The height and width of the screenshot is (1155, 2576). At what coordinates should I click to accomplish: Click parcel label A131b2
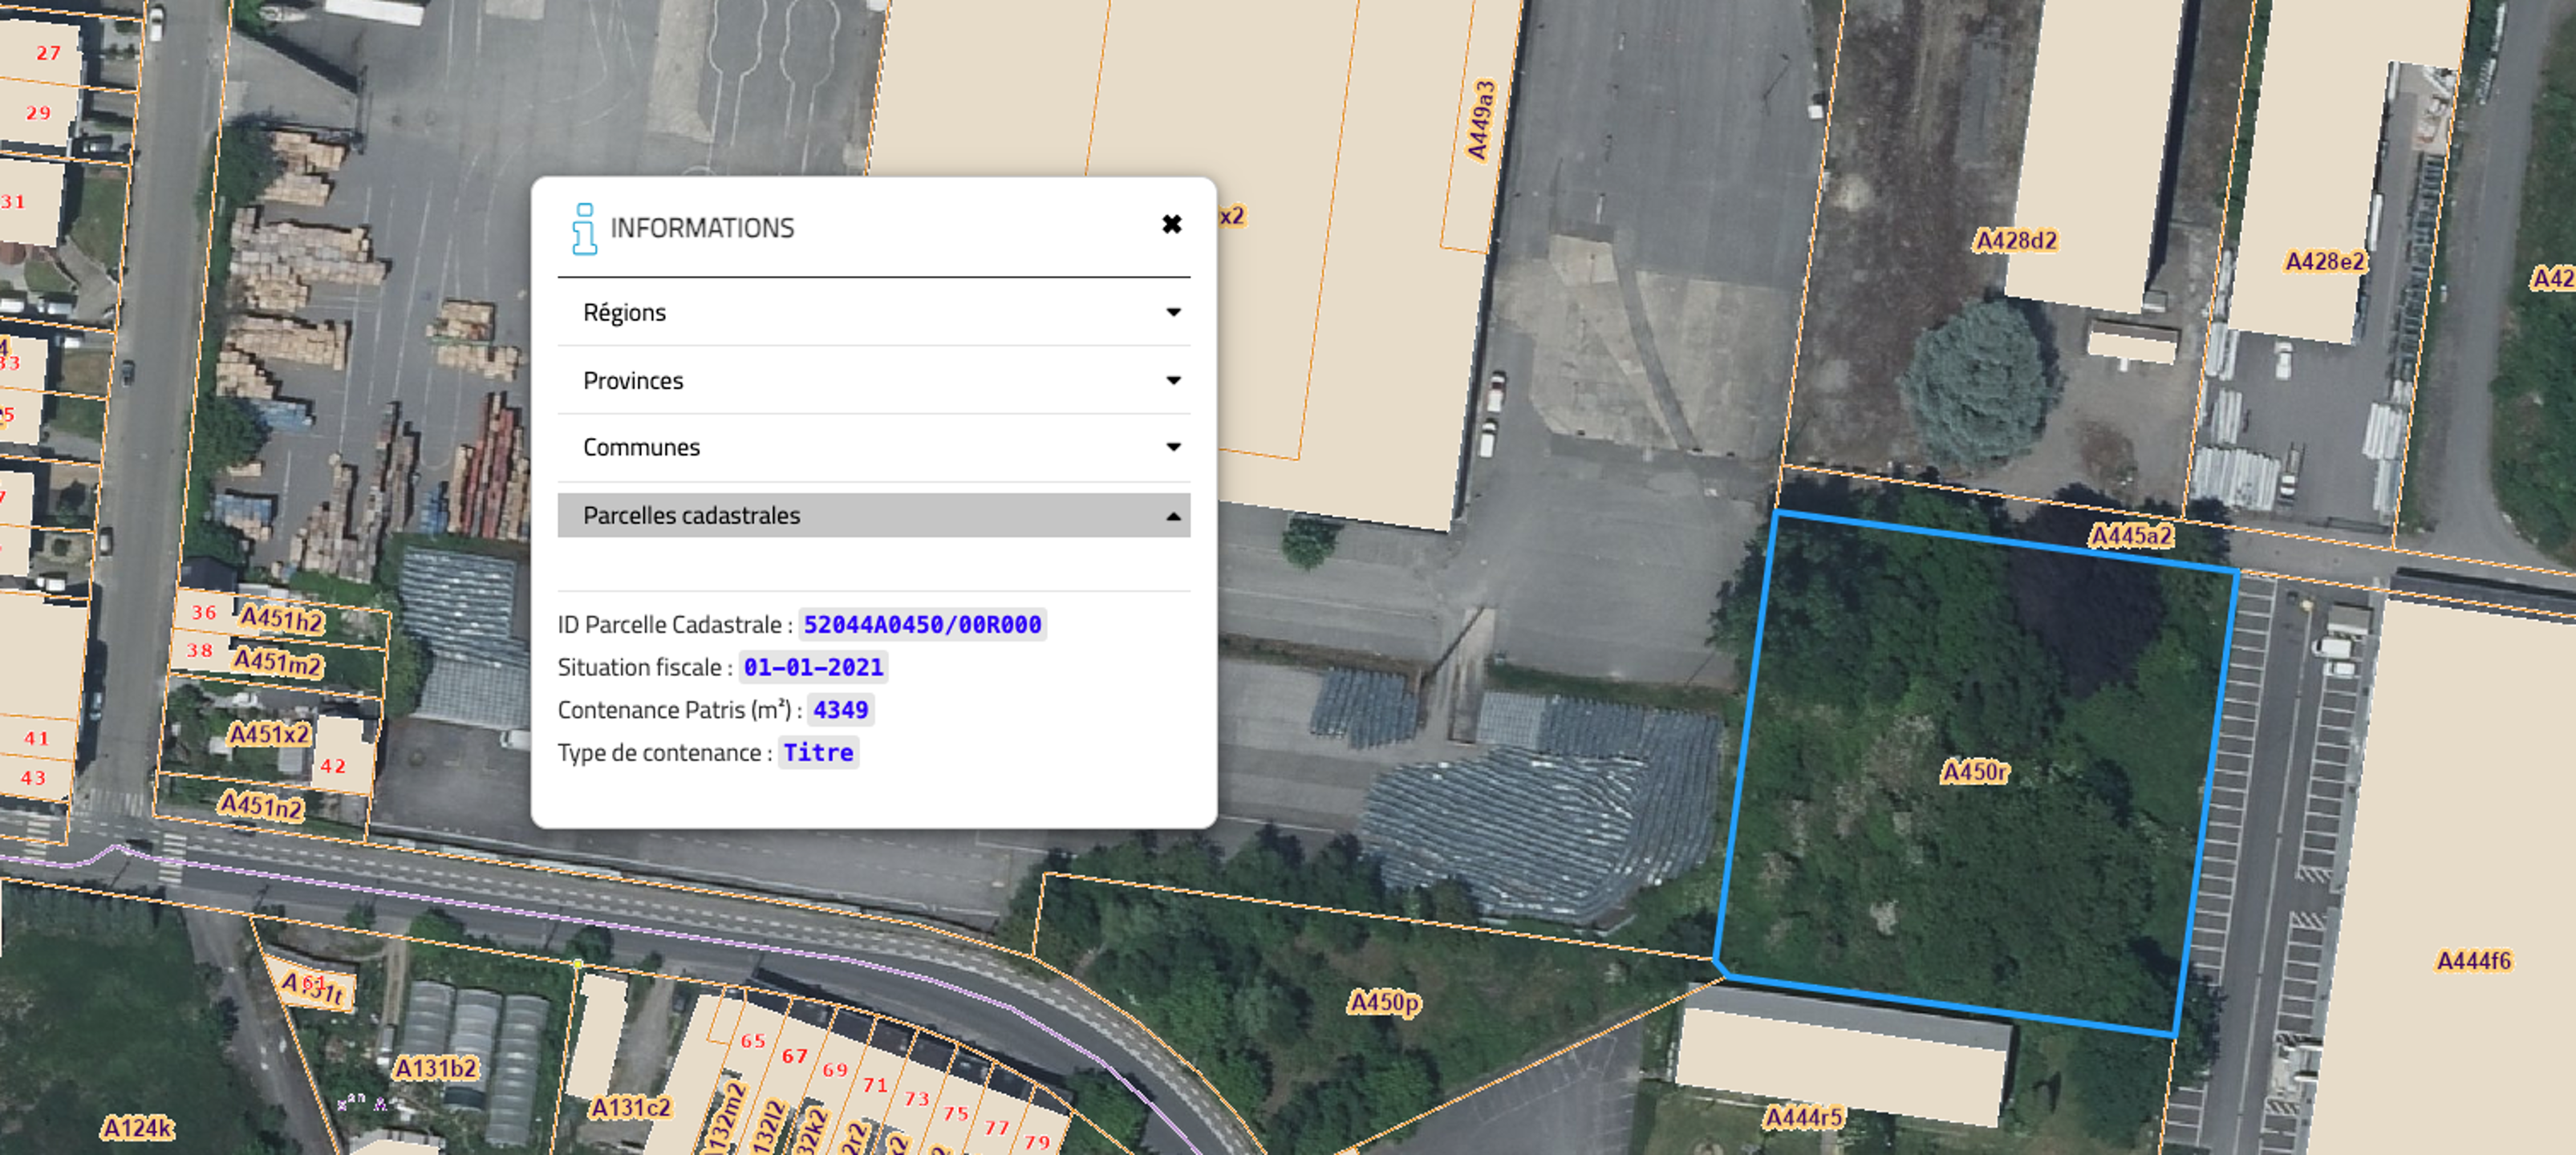pyautogui.click(x=435, y=1068)
